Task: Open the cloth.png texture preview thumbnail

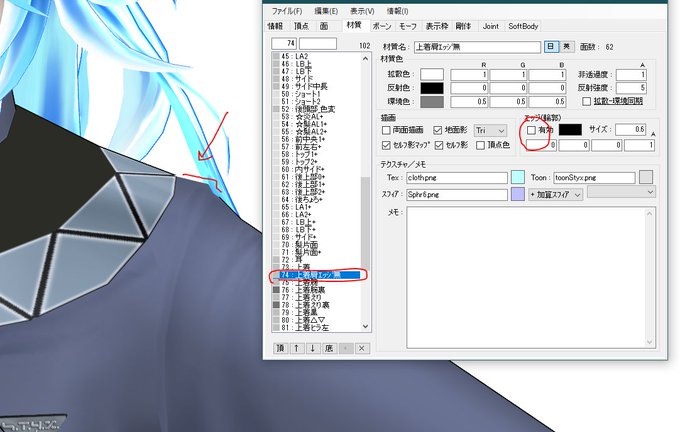Action: [x=518, y=177]
